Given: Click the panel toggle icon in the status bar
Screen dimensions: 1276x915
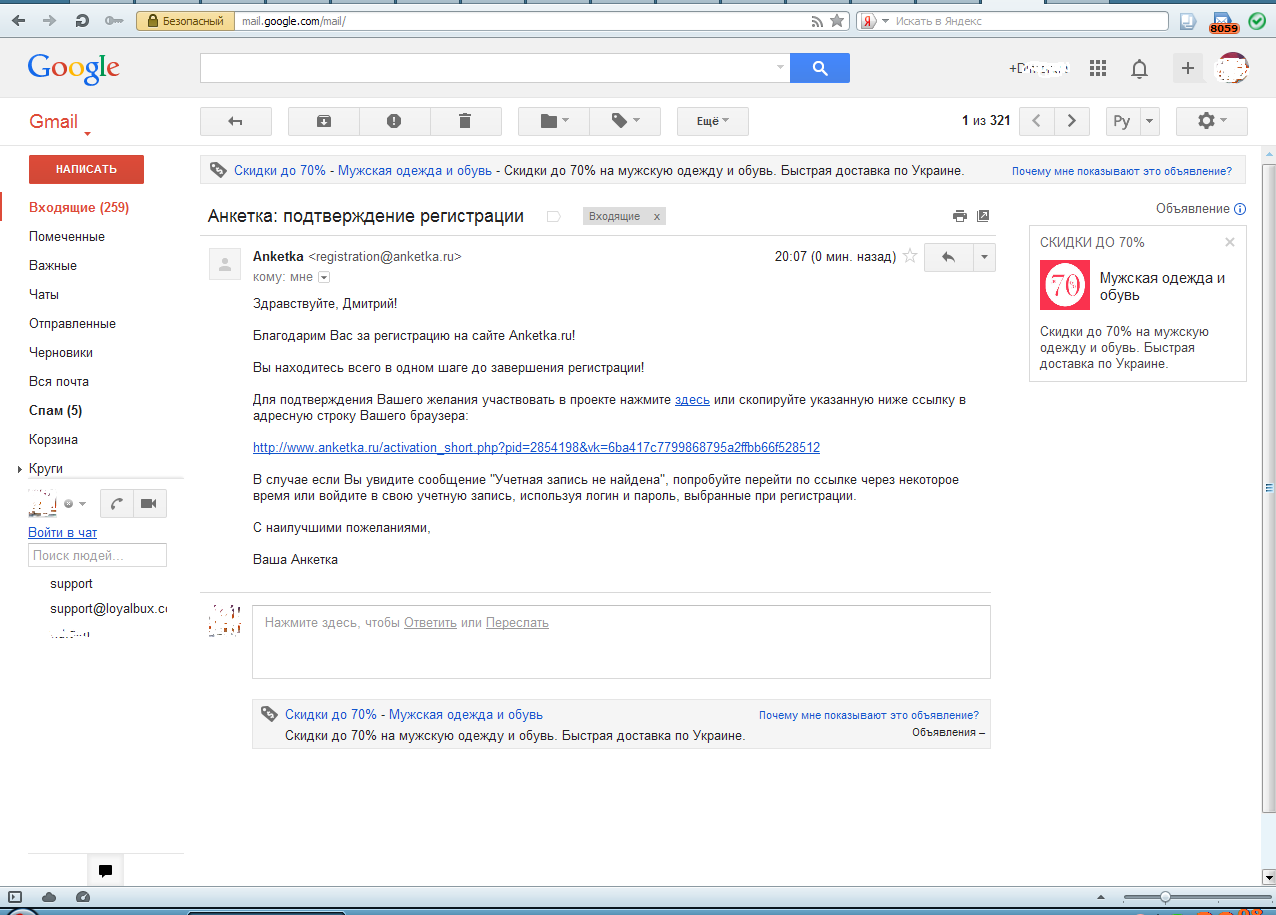Looking at the screenshot, I should pos(15,896).
